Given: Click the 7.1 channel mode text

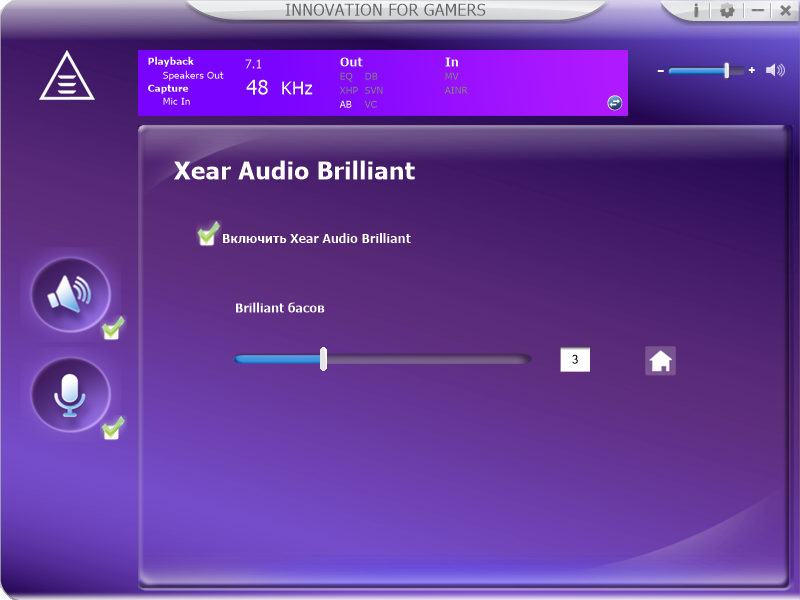Looking at the screenshot, I should click(x=253, y=64).
